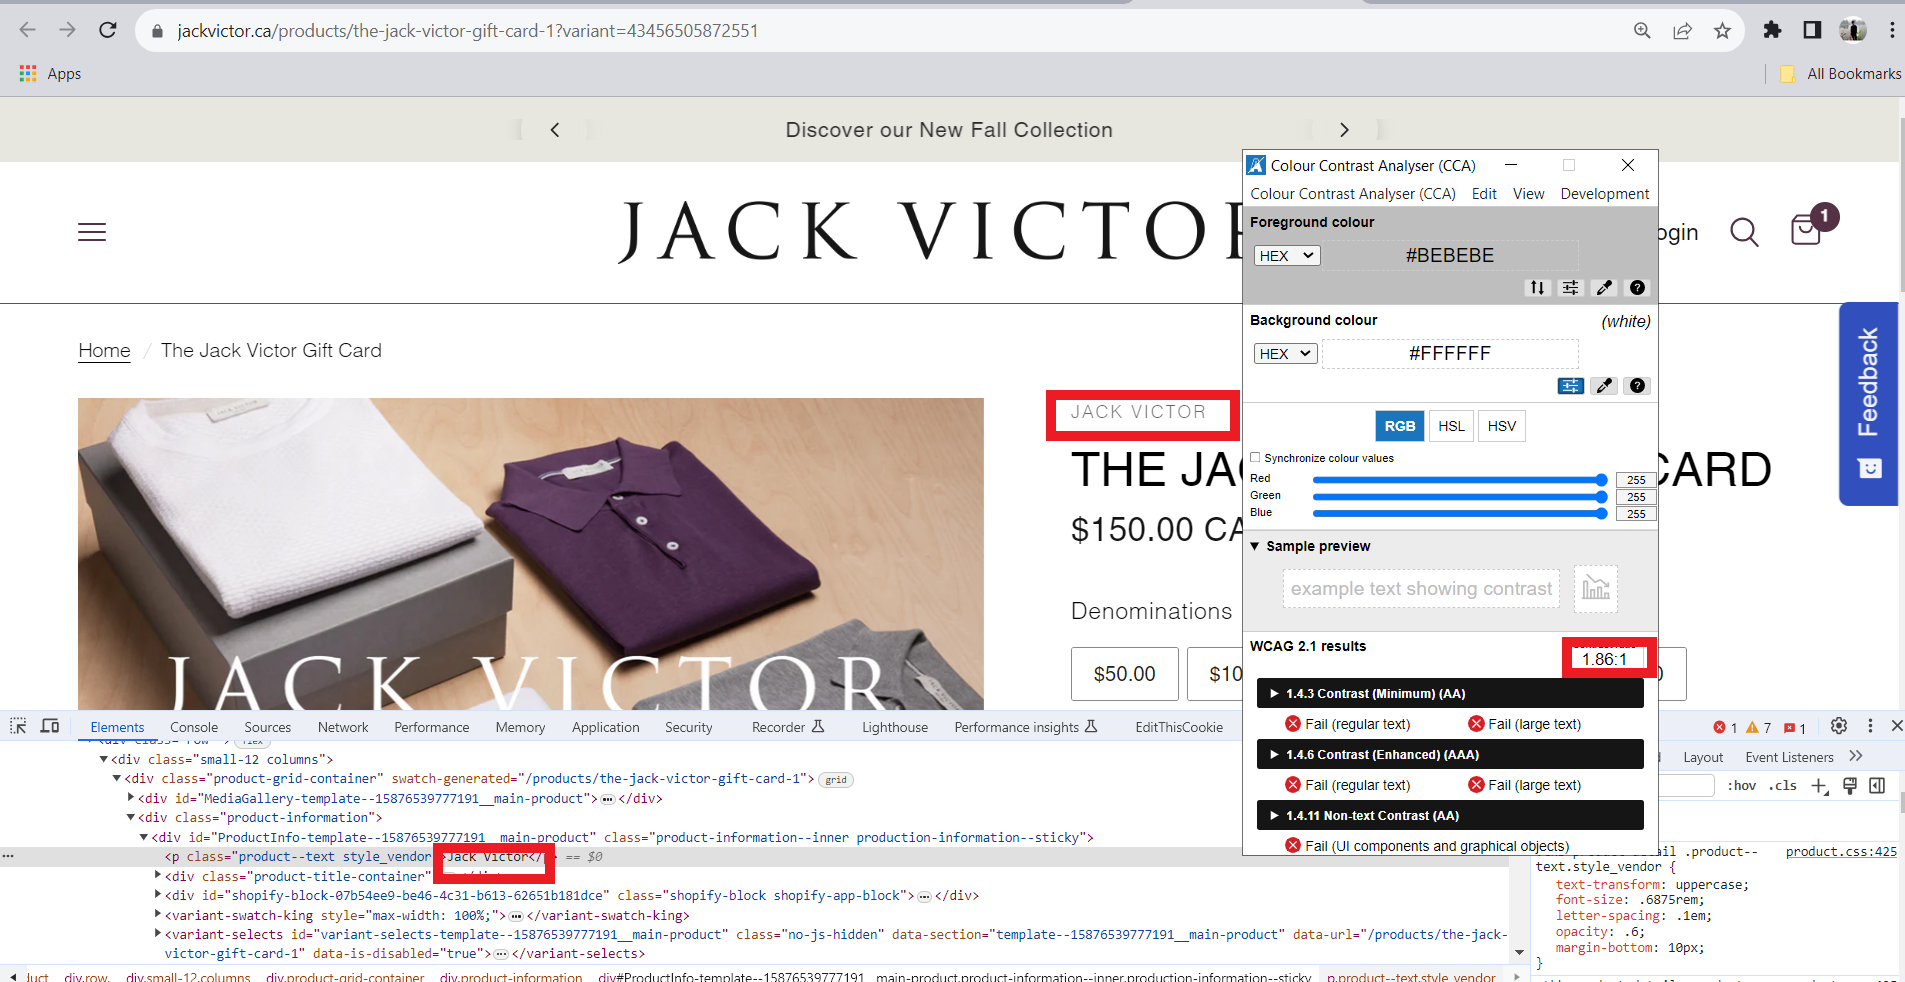The image size is (1905, 982).
Task: Click the website search magnifier icon
Action: pos(1744,232)
